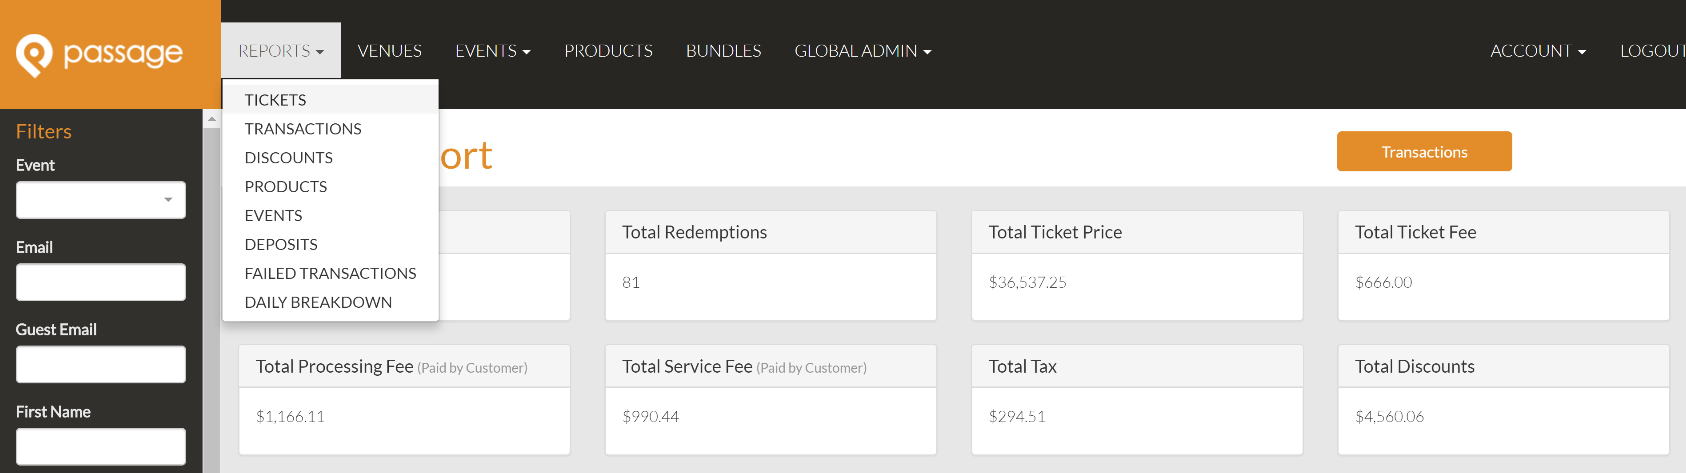Viewport: 1686px width, 473px height.
Task: Expand the Global Admin menu
Action: (862, 51)
